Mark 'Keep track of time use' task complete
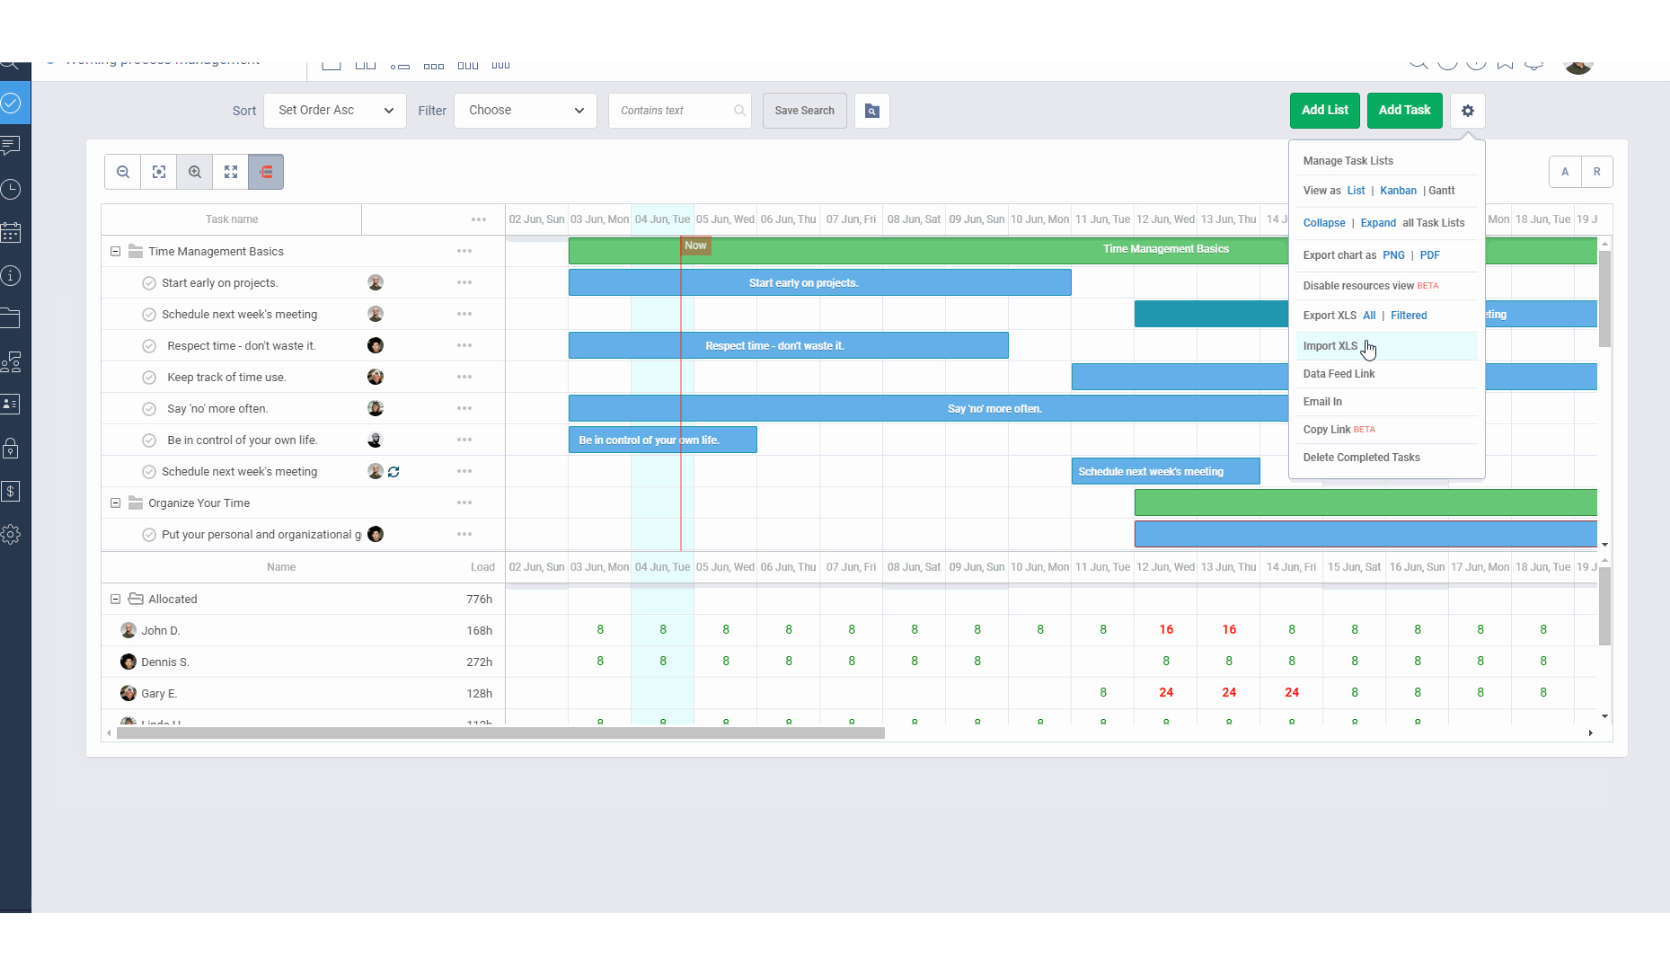Viewport: 1670px width, 975px height. click(x=148, y=377)
